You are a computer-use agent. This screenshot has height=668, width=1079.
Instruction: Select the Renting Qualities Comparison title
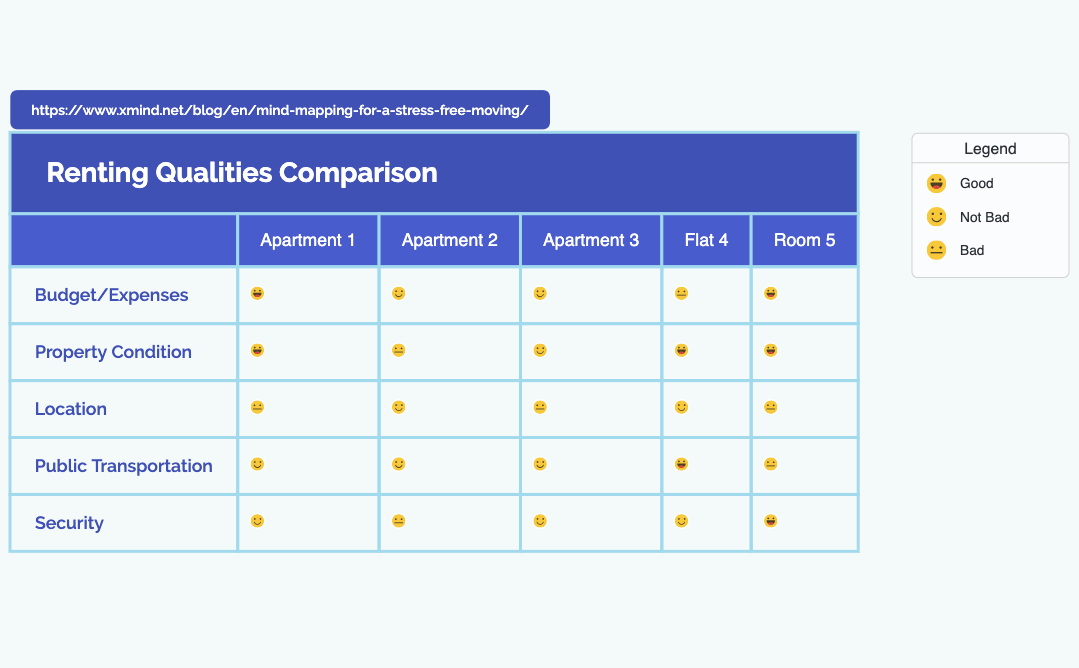242,173
